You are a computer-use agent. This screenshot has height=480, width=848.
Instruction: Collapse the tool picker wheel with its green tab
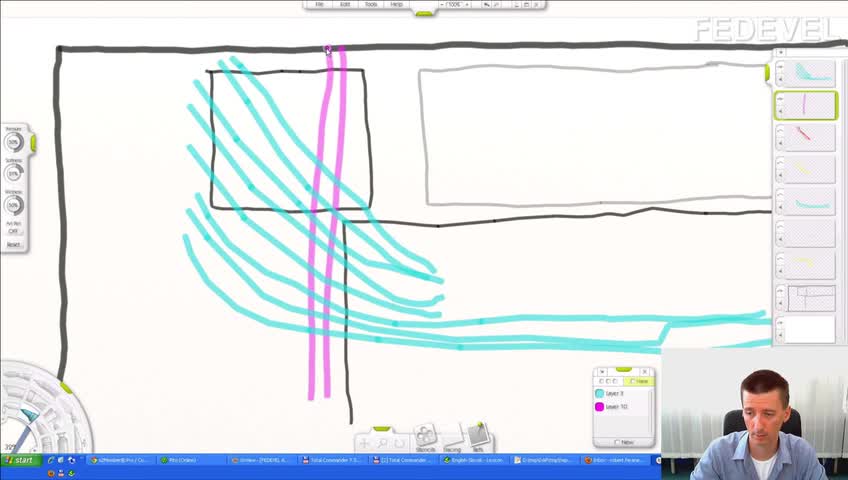(66, 387)
